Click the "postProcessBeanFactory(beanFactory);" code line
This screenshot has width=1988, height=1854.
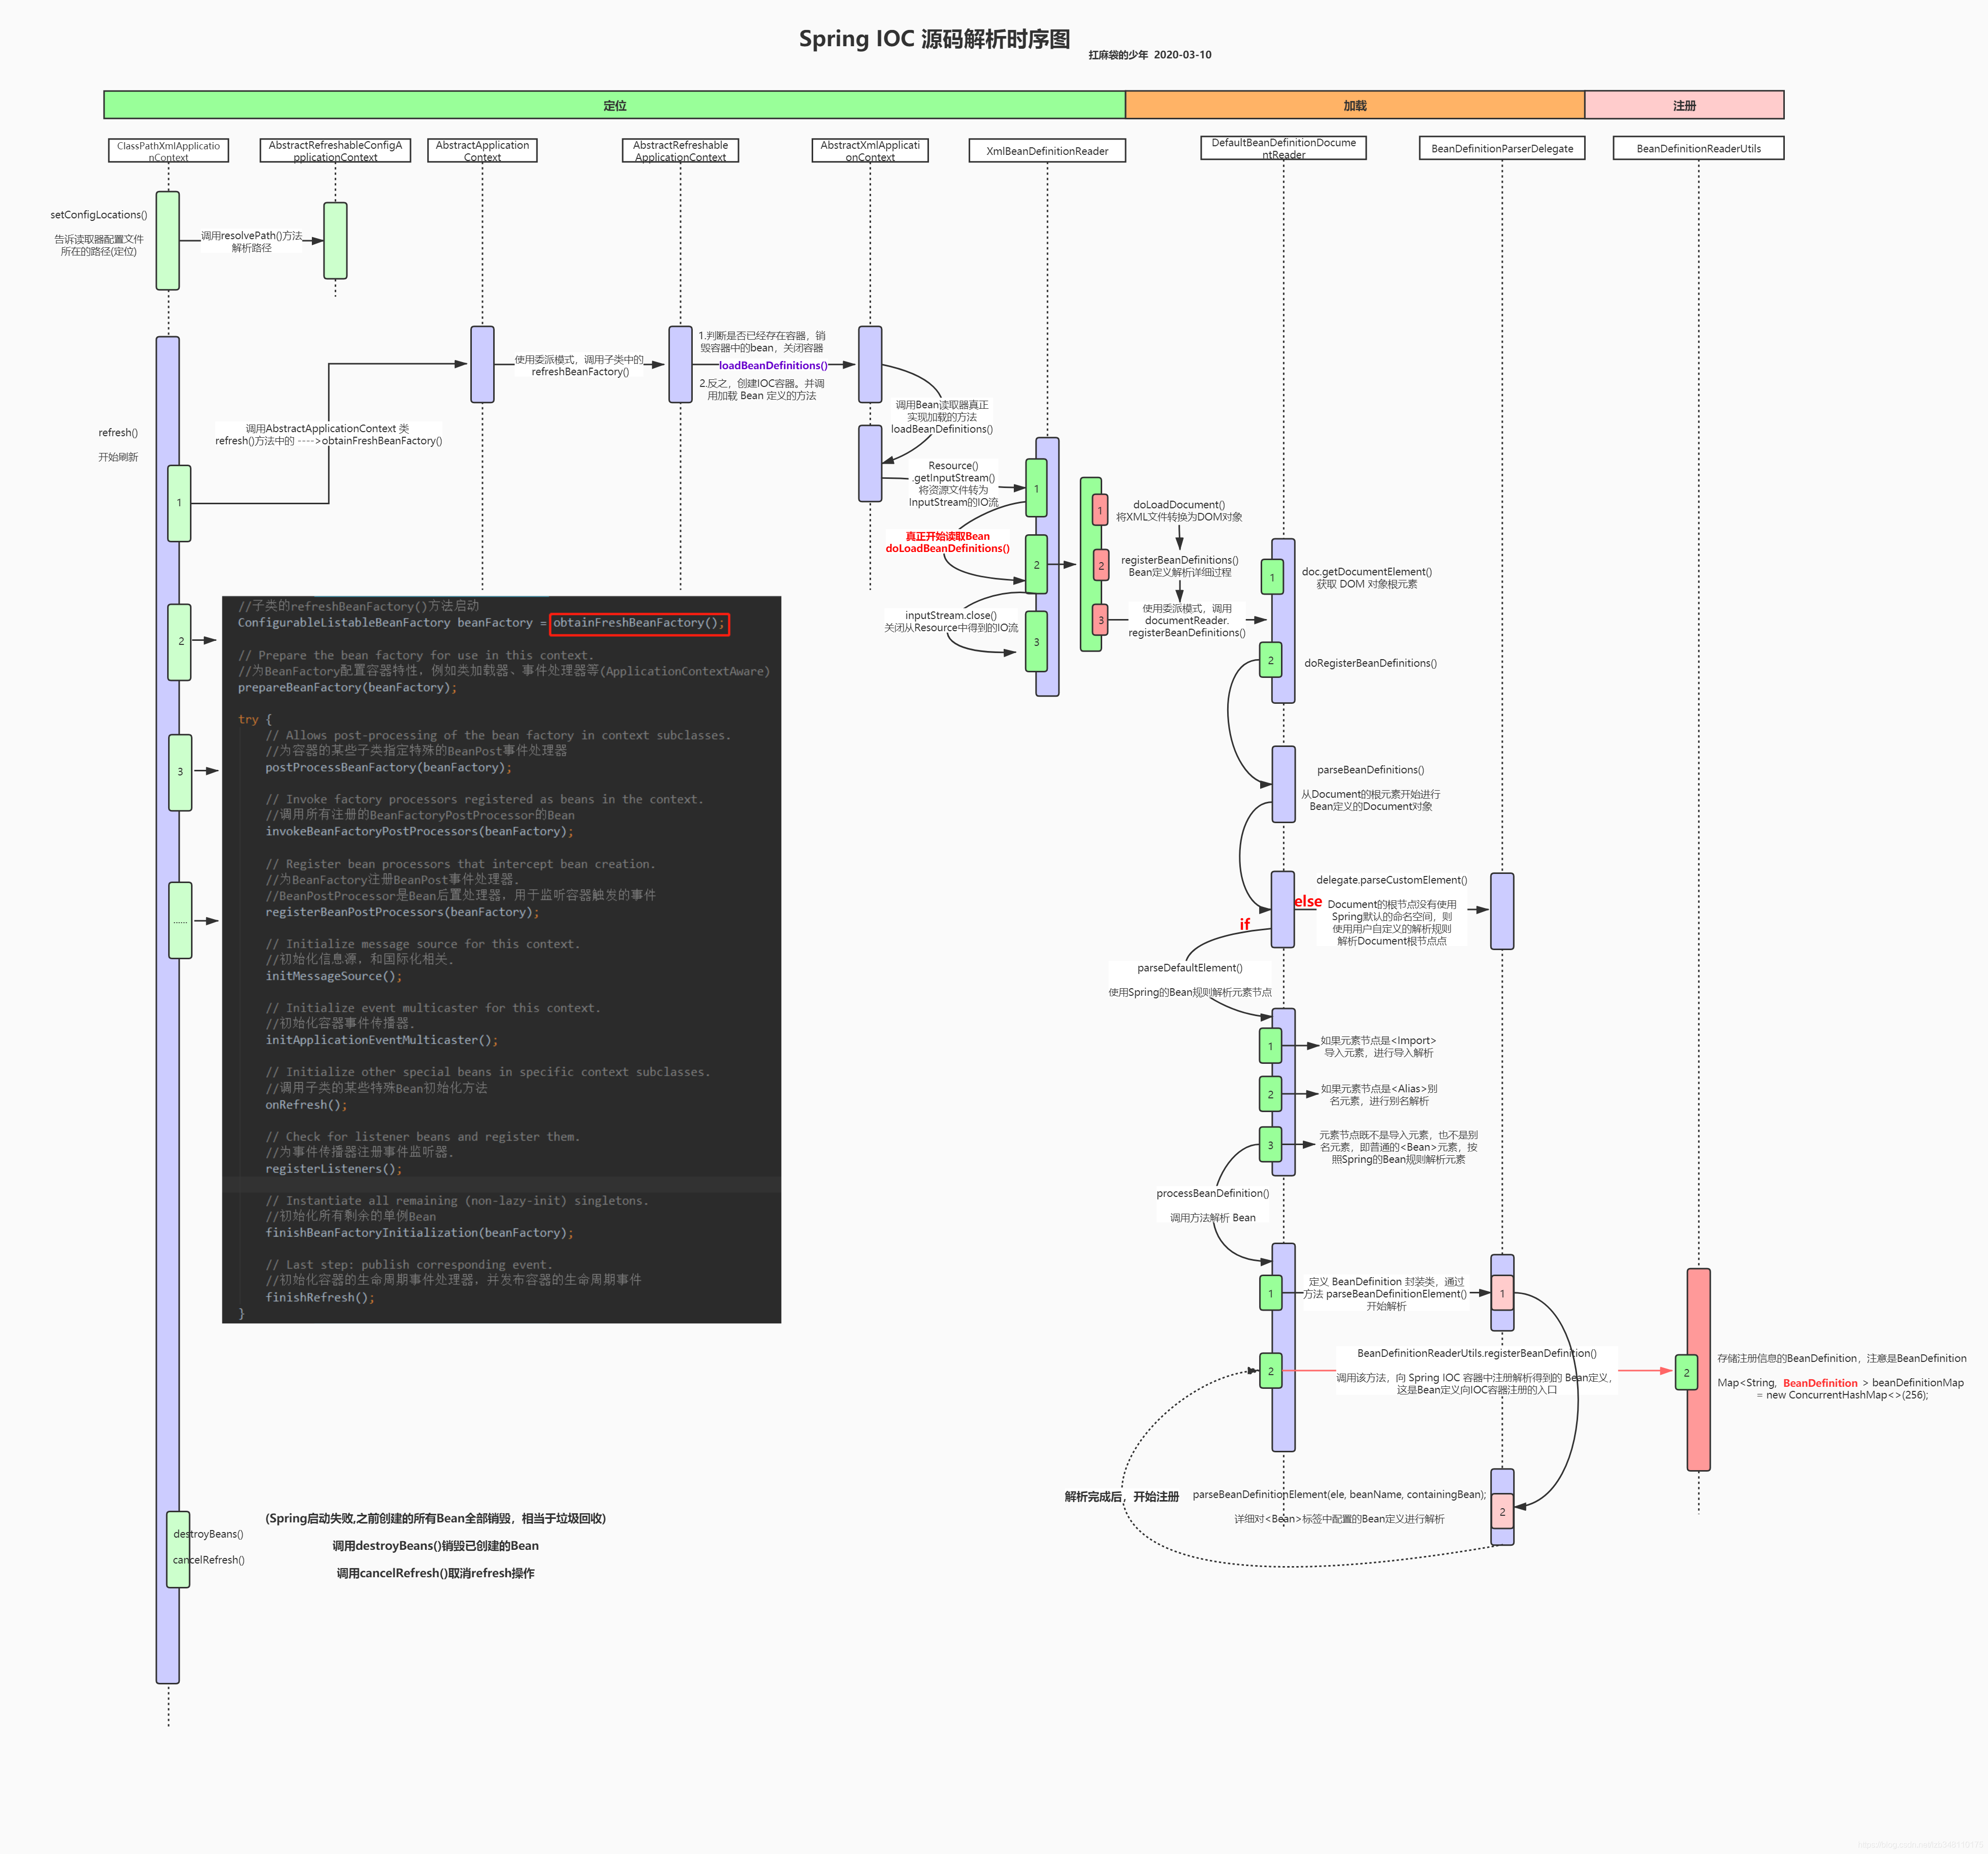pos(388,768)
